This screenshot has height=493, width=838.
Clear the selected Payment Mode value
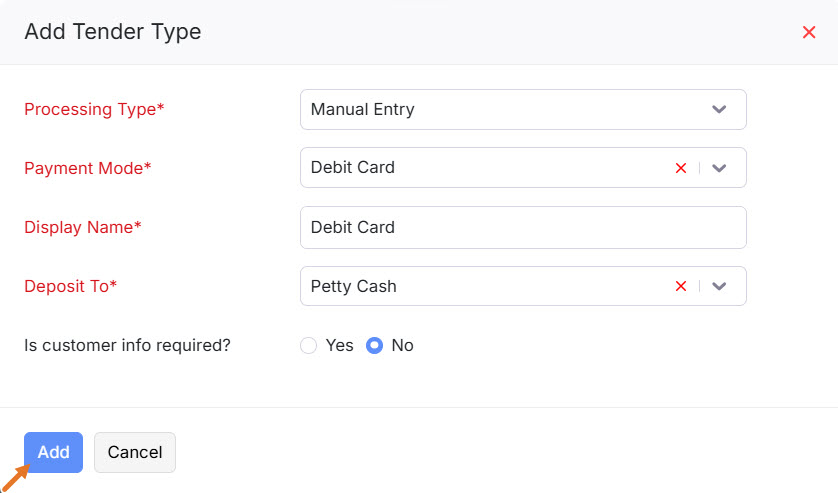pos(681,168)
